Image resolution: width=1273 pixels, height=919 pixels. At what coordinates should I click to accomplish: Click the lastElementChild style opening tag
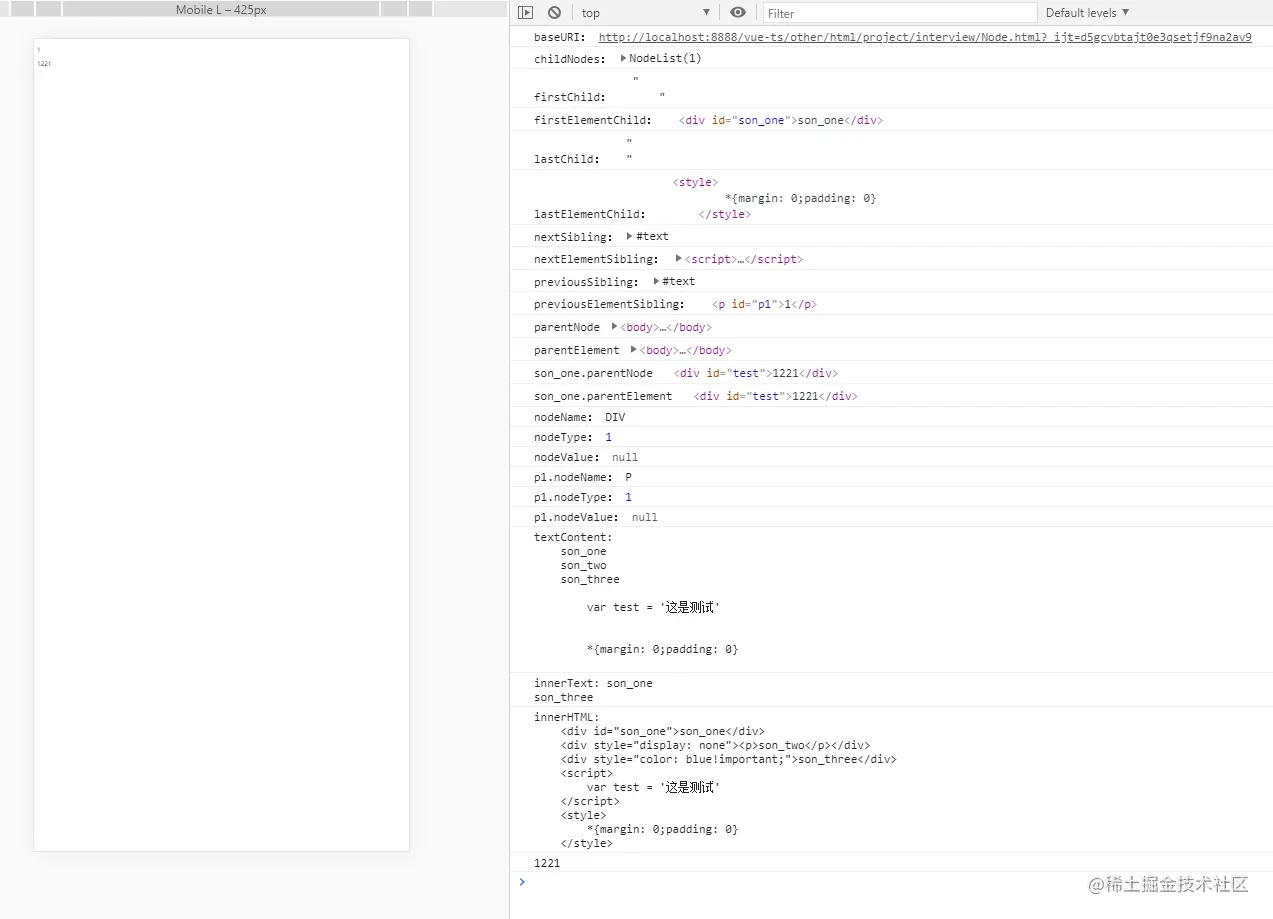point(695,182)
